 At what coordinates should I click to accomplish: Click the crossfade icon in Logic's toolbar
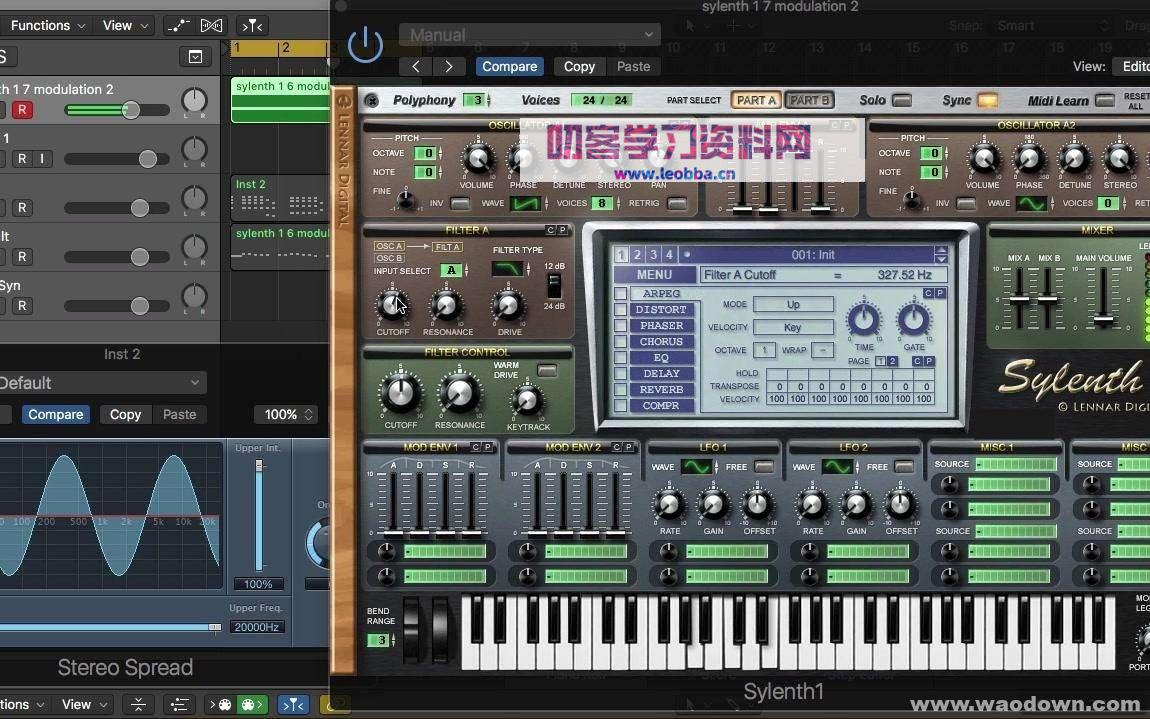[212, 25]
